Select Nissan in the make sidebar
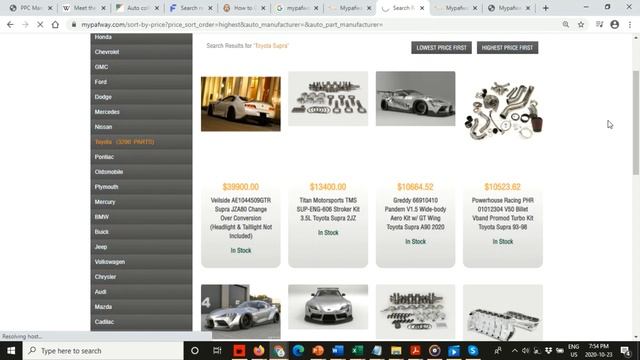Viewport: 640px width, 360px height. point(141,127)
